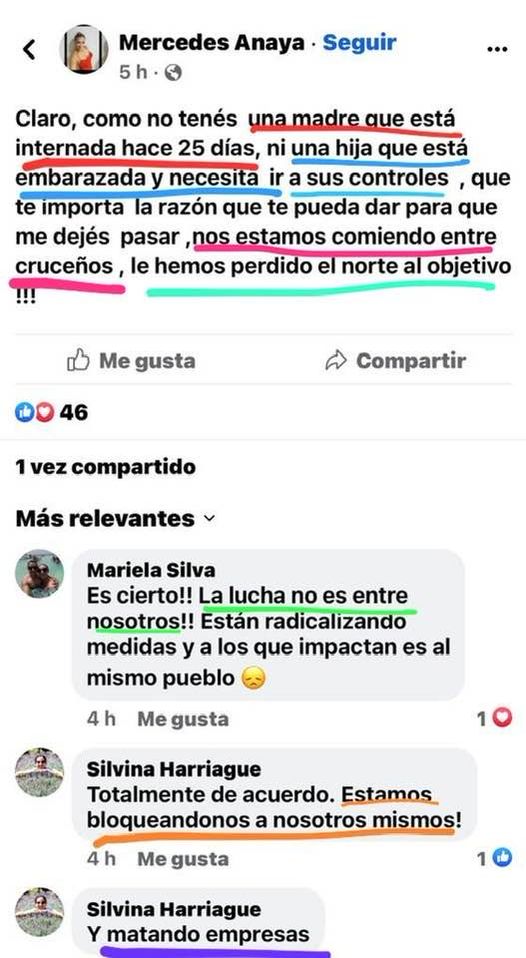The height and width of the screenshot is (958, 526).
Task: View the 46 reactions on the post
Action: (51, 413)
